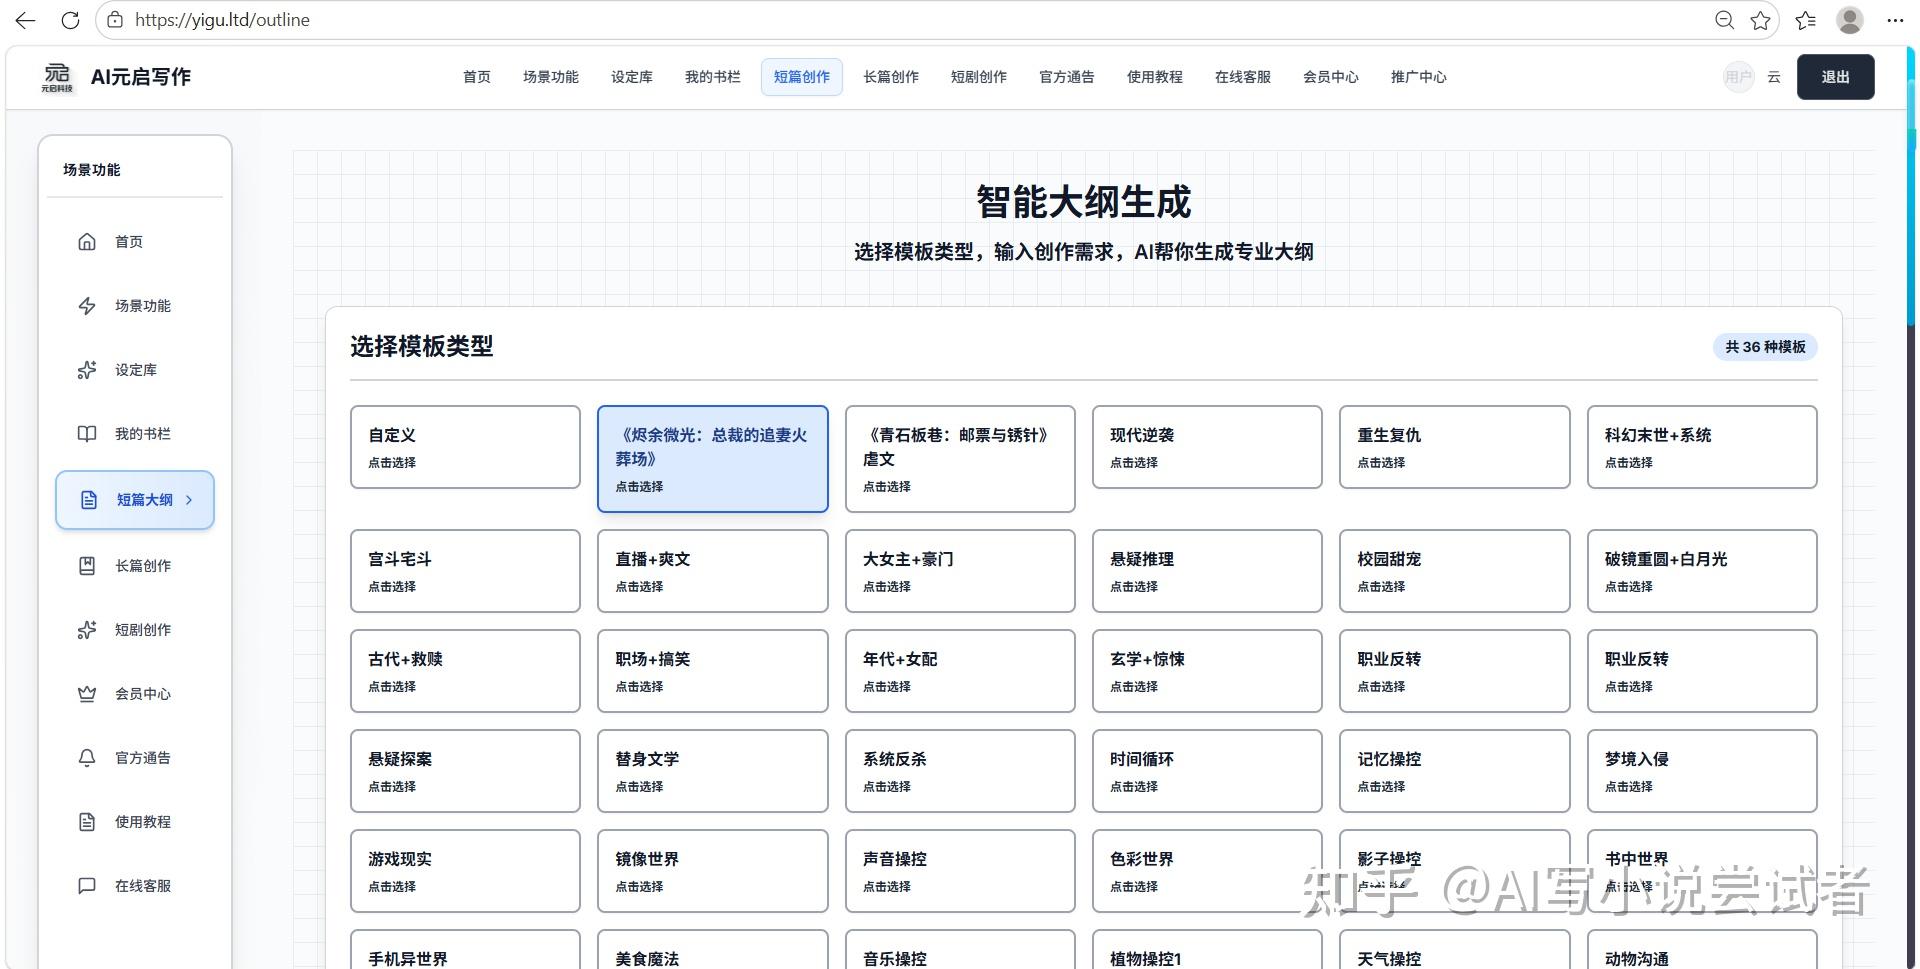The image size is (1920, 969).
Task: Click the document icon beside 短篇大纲
Action: [89, 500]
